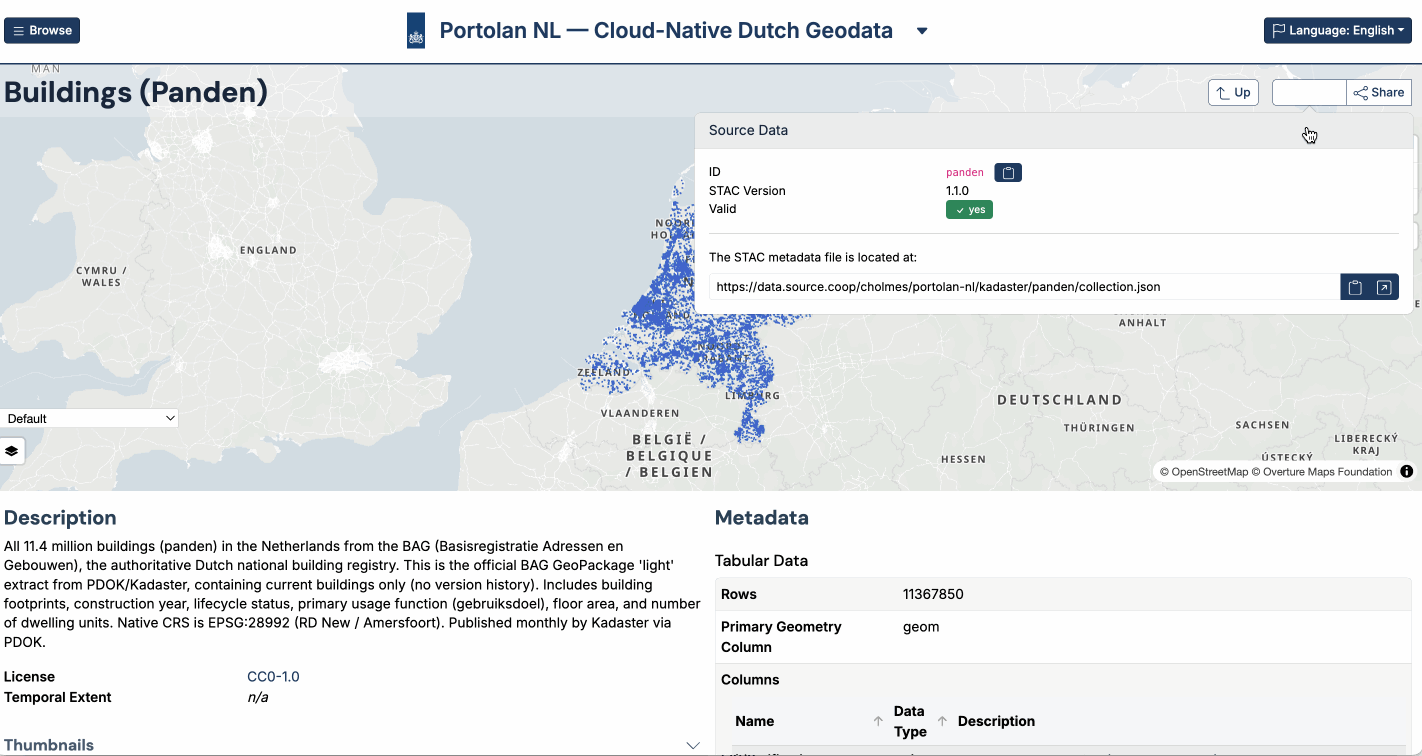Image resolution: width=1422 pixels, height=756 pixels.
Task: Click the Rows value 11367850
Action: 933,594
